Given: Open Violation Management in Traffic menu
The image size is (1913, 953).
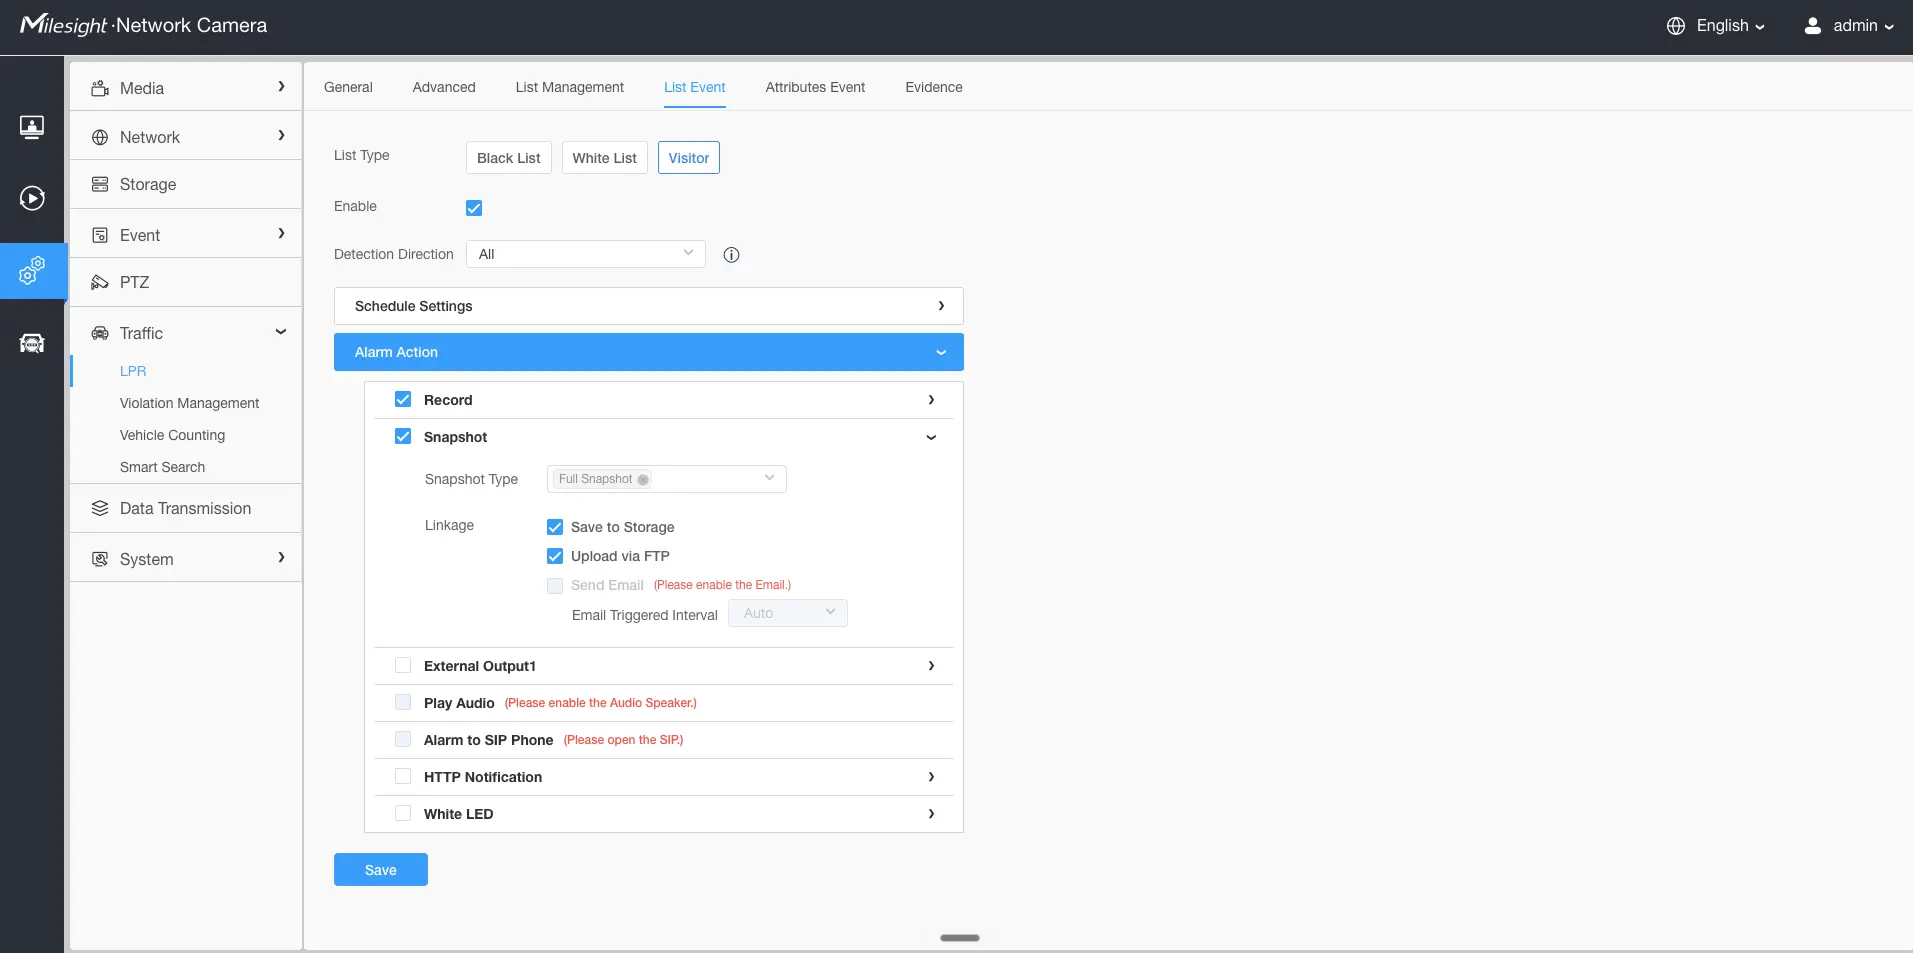Looking at the screenshot, I should pyautogui.click(x=190, y=403).
